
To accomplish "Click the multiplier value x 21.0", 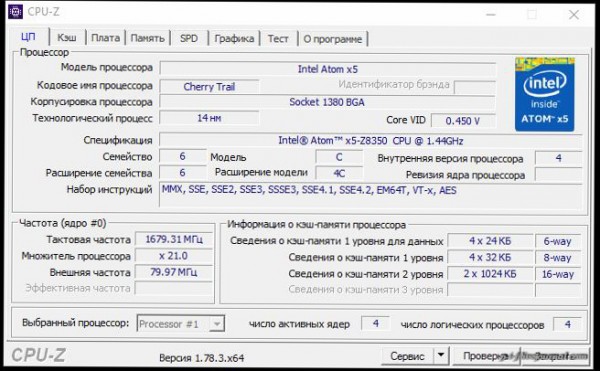I will point(174,255).
